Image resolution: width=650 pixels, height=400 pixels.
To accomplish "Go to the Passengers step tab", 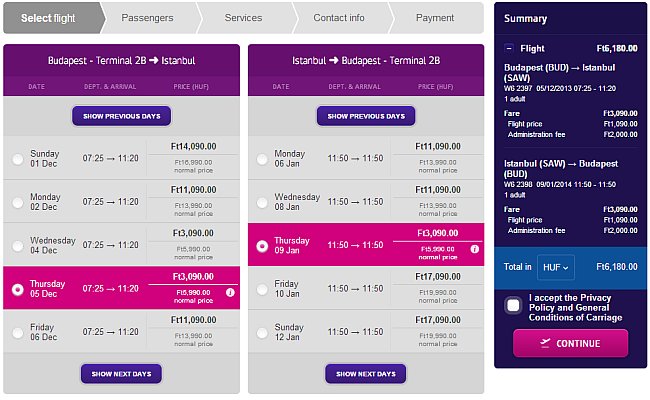I will 147,18.
